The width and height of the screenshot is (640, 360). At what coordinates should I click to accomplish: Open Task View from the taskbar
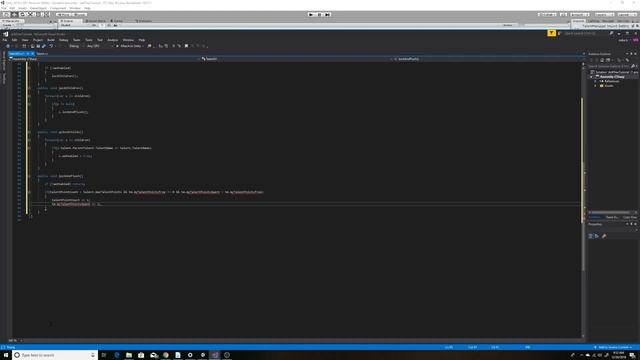[x=104, y=355]
